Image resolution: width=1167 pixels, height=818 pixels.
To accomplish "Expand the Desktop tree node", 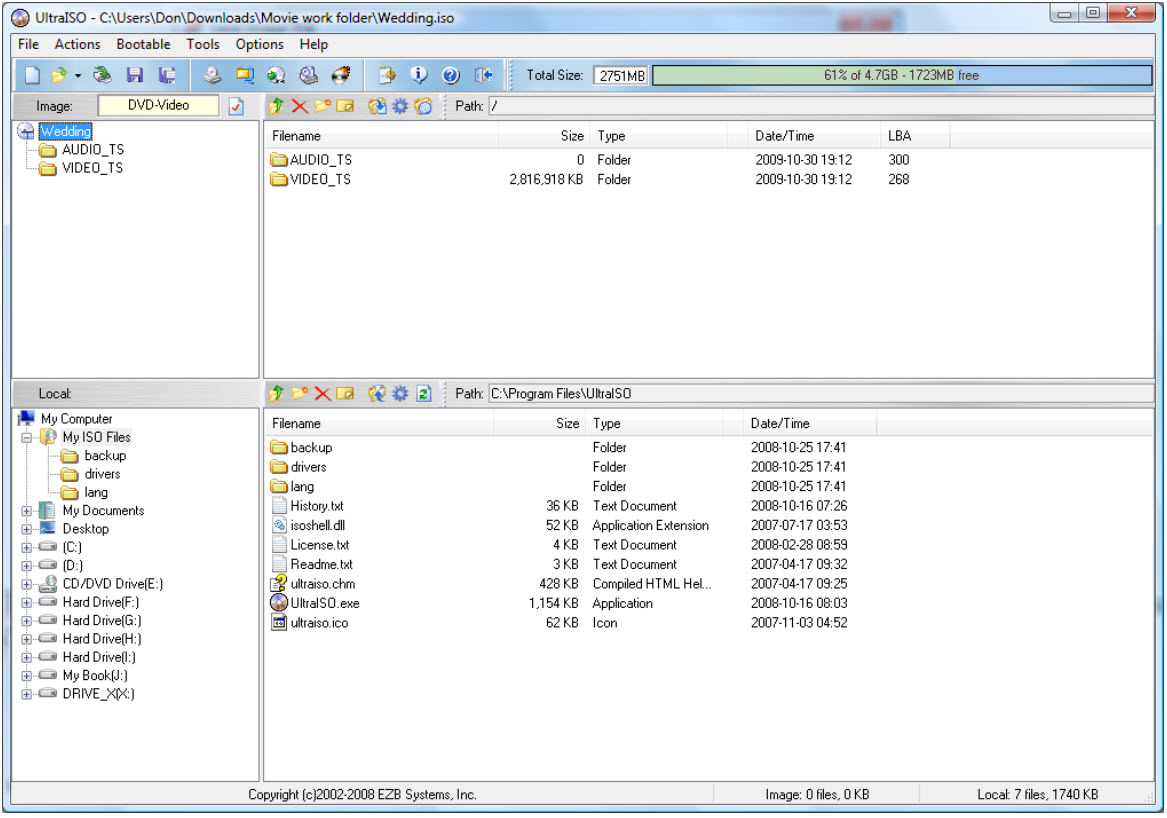I will tap(27, 529).
